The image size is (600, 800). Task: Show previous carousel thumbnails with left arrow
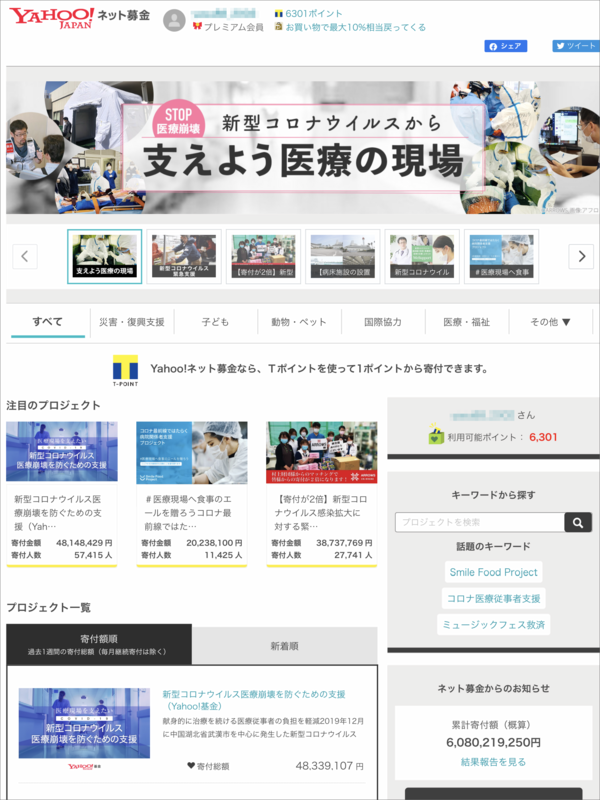25,256
